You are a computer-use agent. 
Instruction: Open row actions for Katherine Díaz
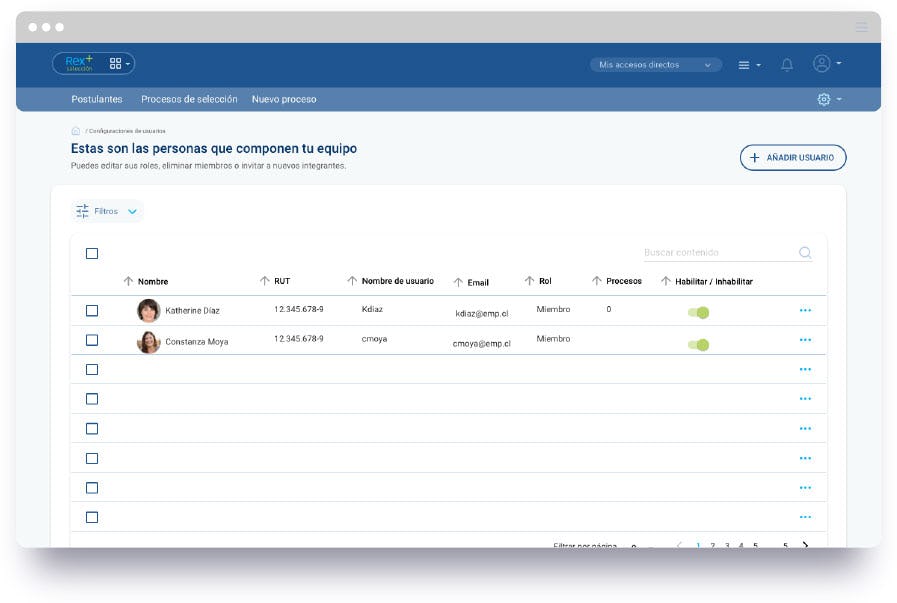point(806,310)
